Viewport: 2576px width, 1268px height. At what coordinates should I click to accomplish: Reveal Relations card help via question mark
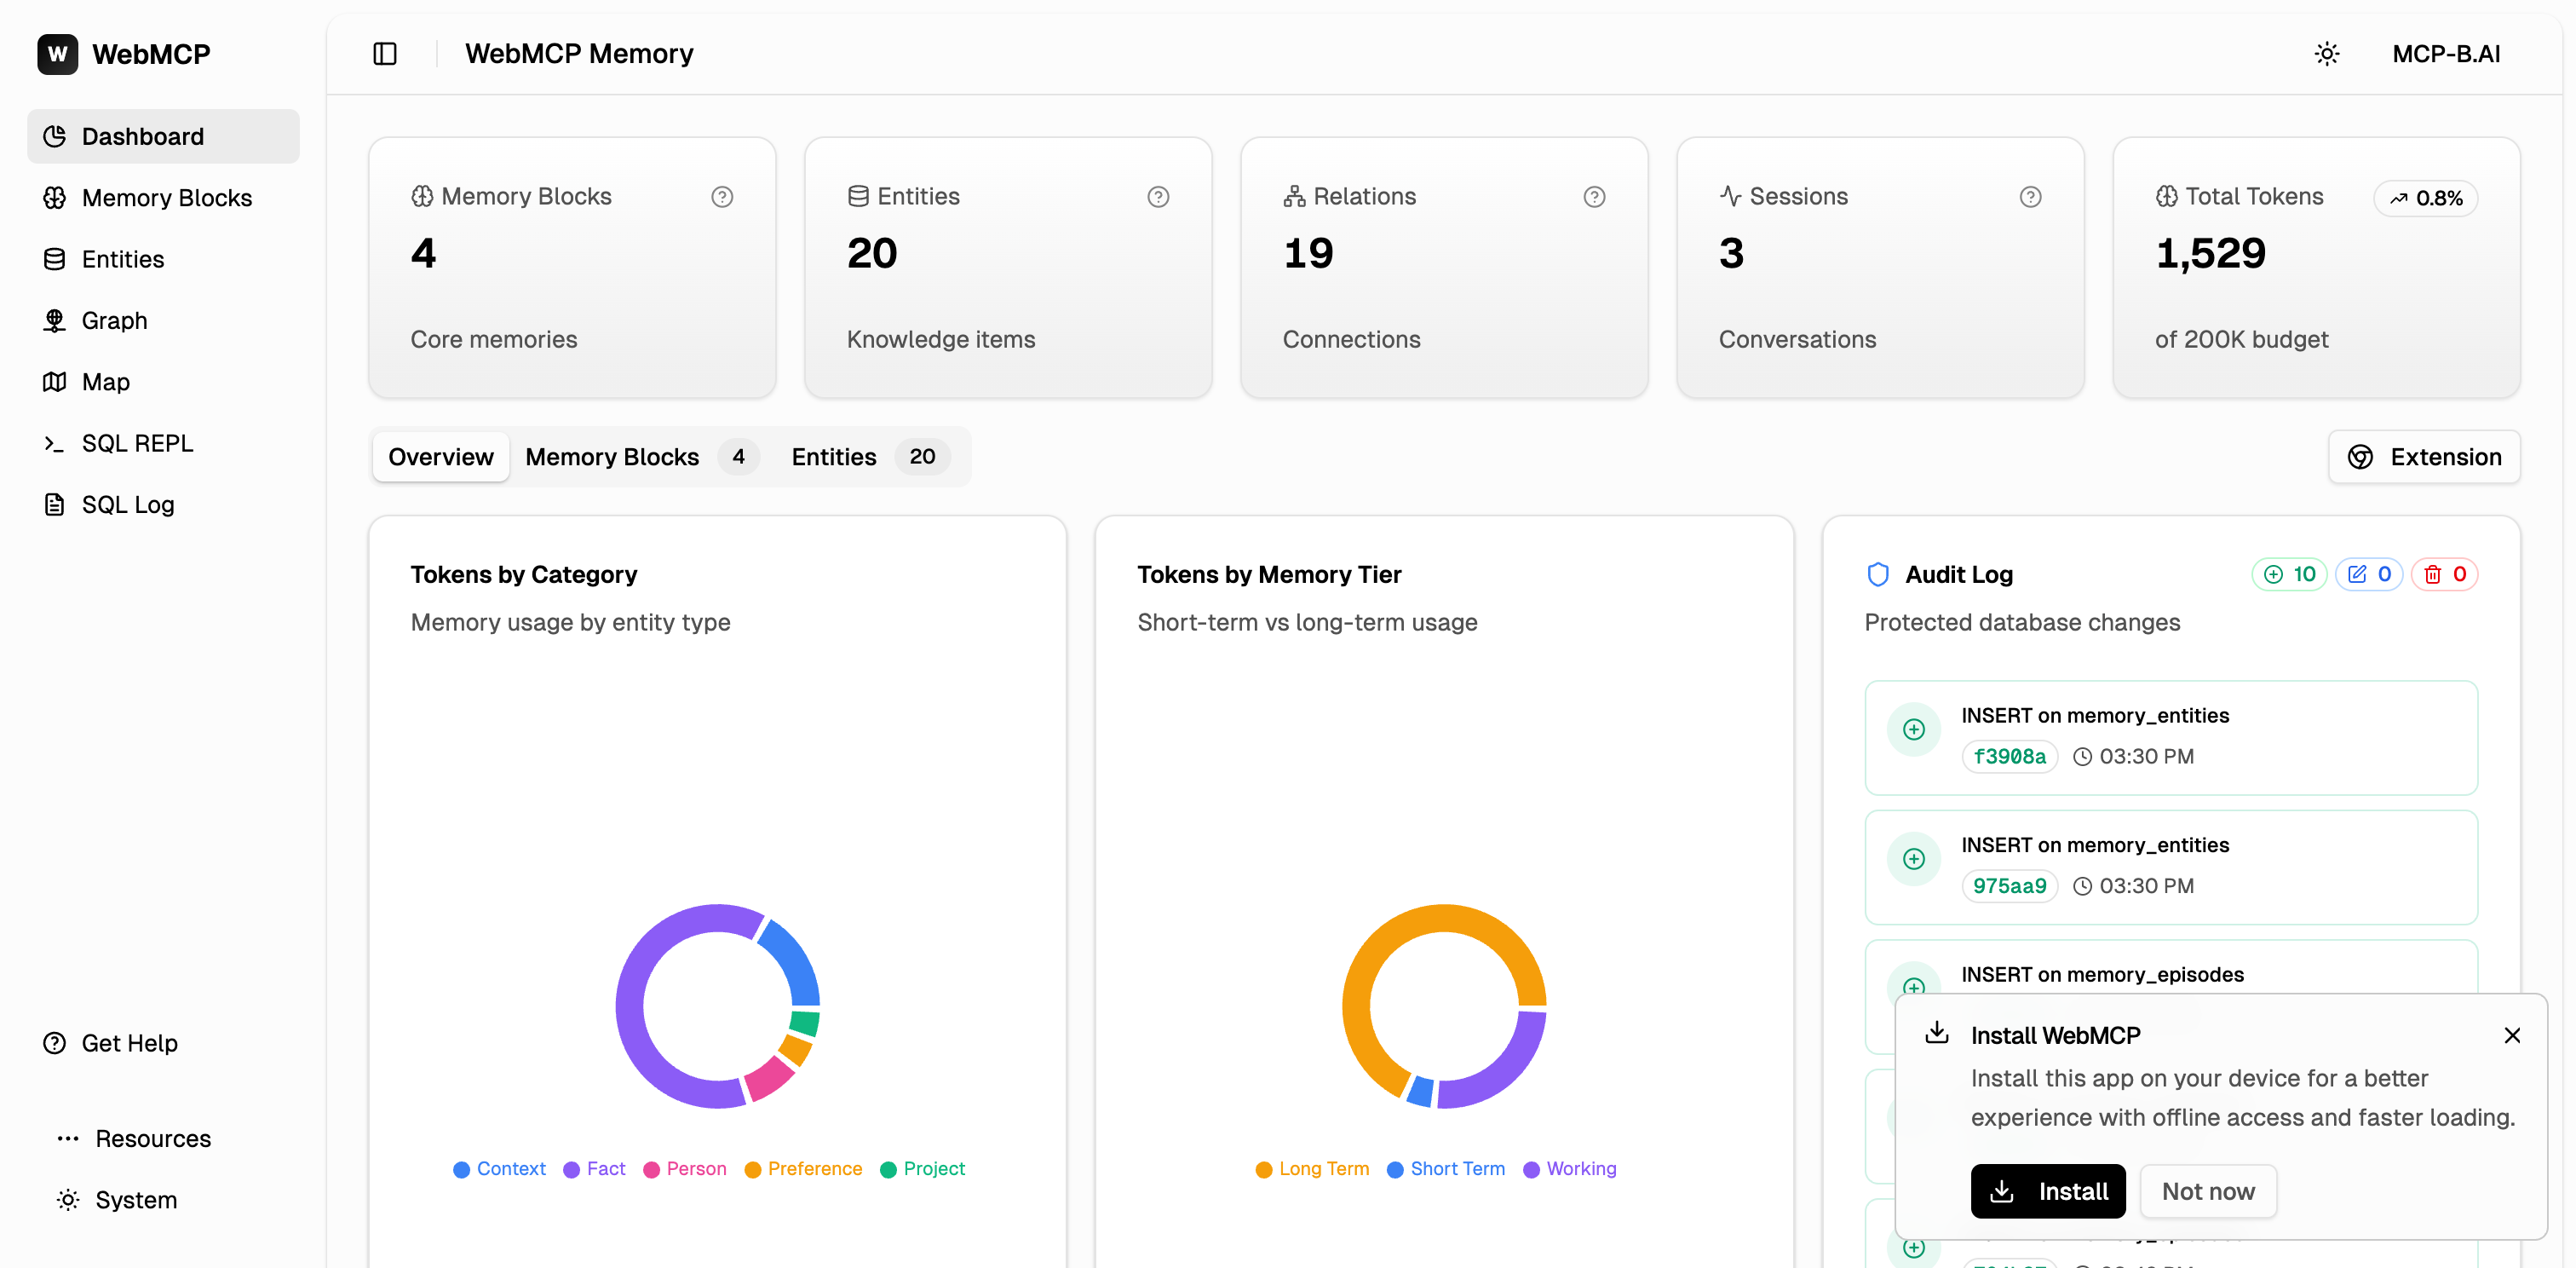pyautogui.click(x=1594, y=196)
